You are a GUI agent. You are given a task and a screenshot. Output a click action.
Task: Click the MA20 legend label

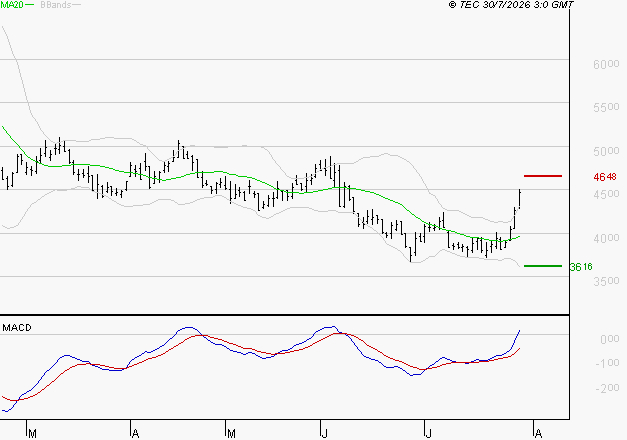coord(12,5)
